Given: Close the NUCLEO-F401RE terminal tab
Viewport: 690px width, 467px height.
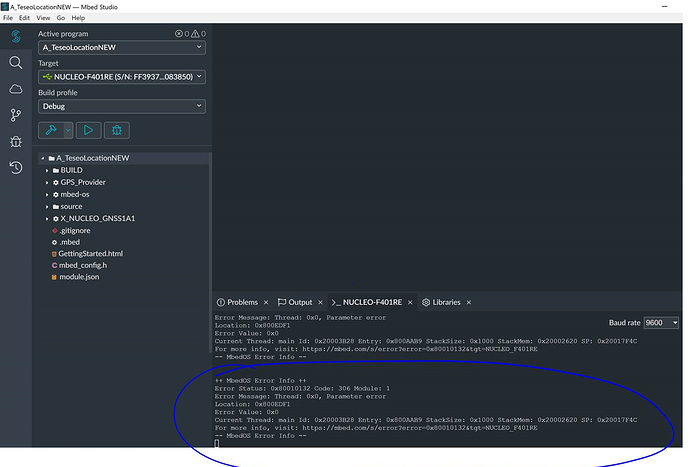Looking at the screenshot, I should [x=410, y=302].
